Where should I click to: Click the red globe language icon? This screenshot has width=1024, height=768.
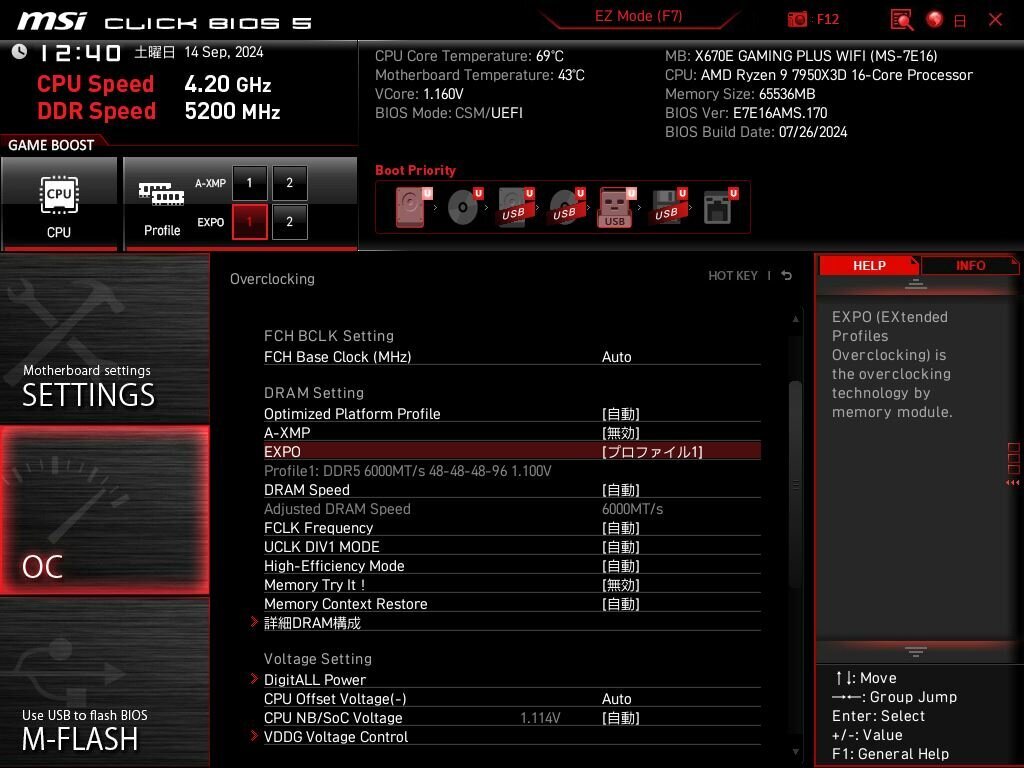coord(935,20)
